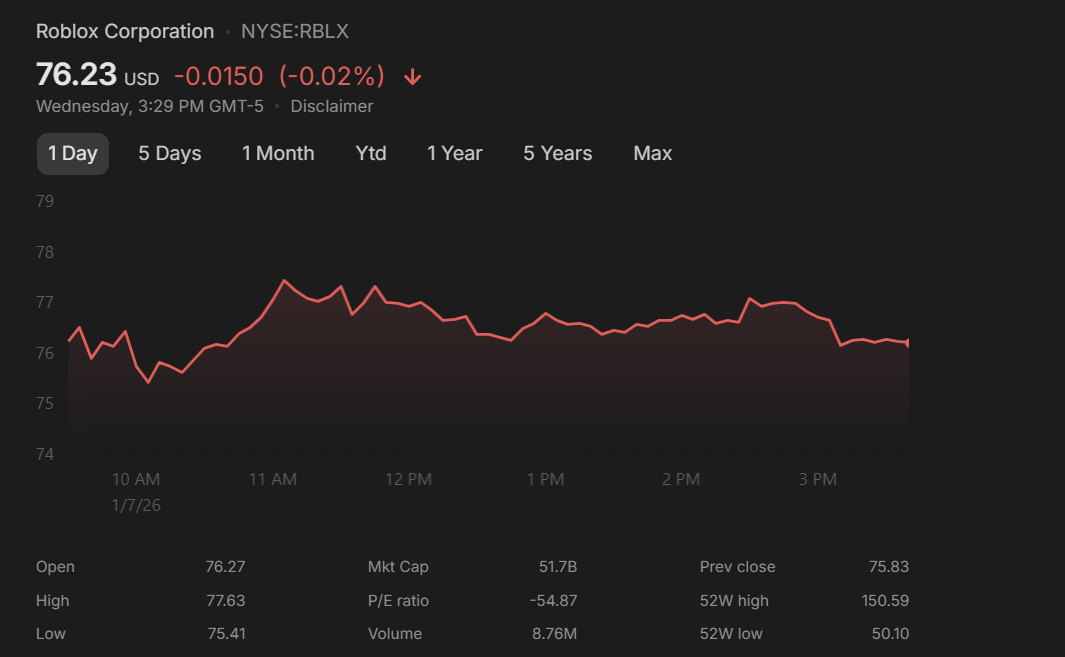This screenshot has height=657, width=1065.
Task: Show the Ytd chart range
Action: pyautogui.click(x=371, y=154)
